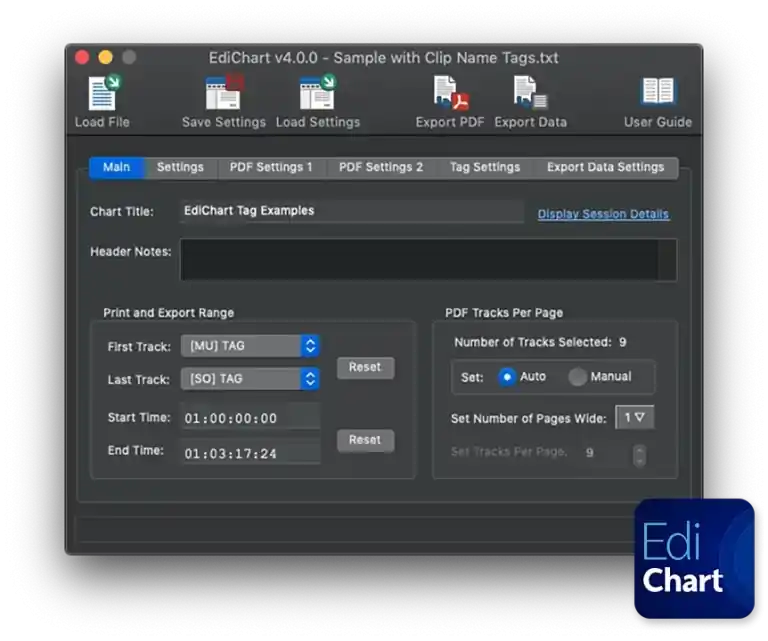Open the Export Data Settings tab
Viewport: 768px width, 641px height.
pyautogui.click(x=605, y=167)
